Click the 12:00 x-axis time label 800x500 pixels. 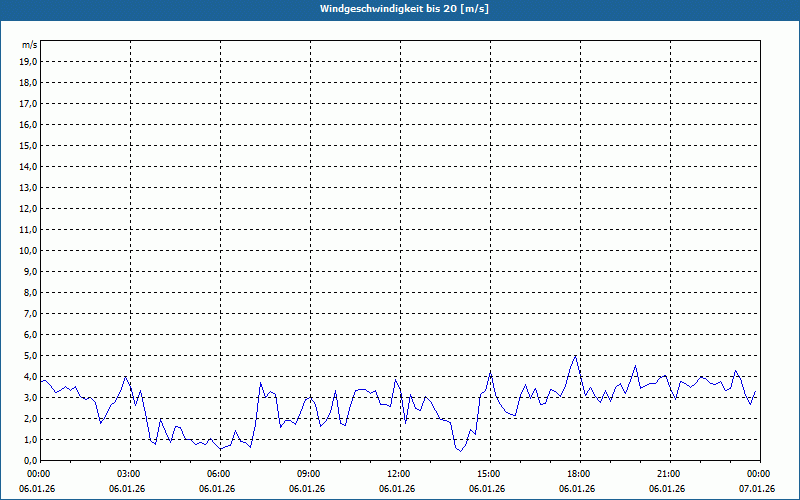(x=399, y=473)
